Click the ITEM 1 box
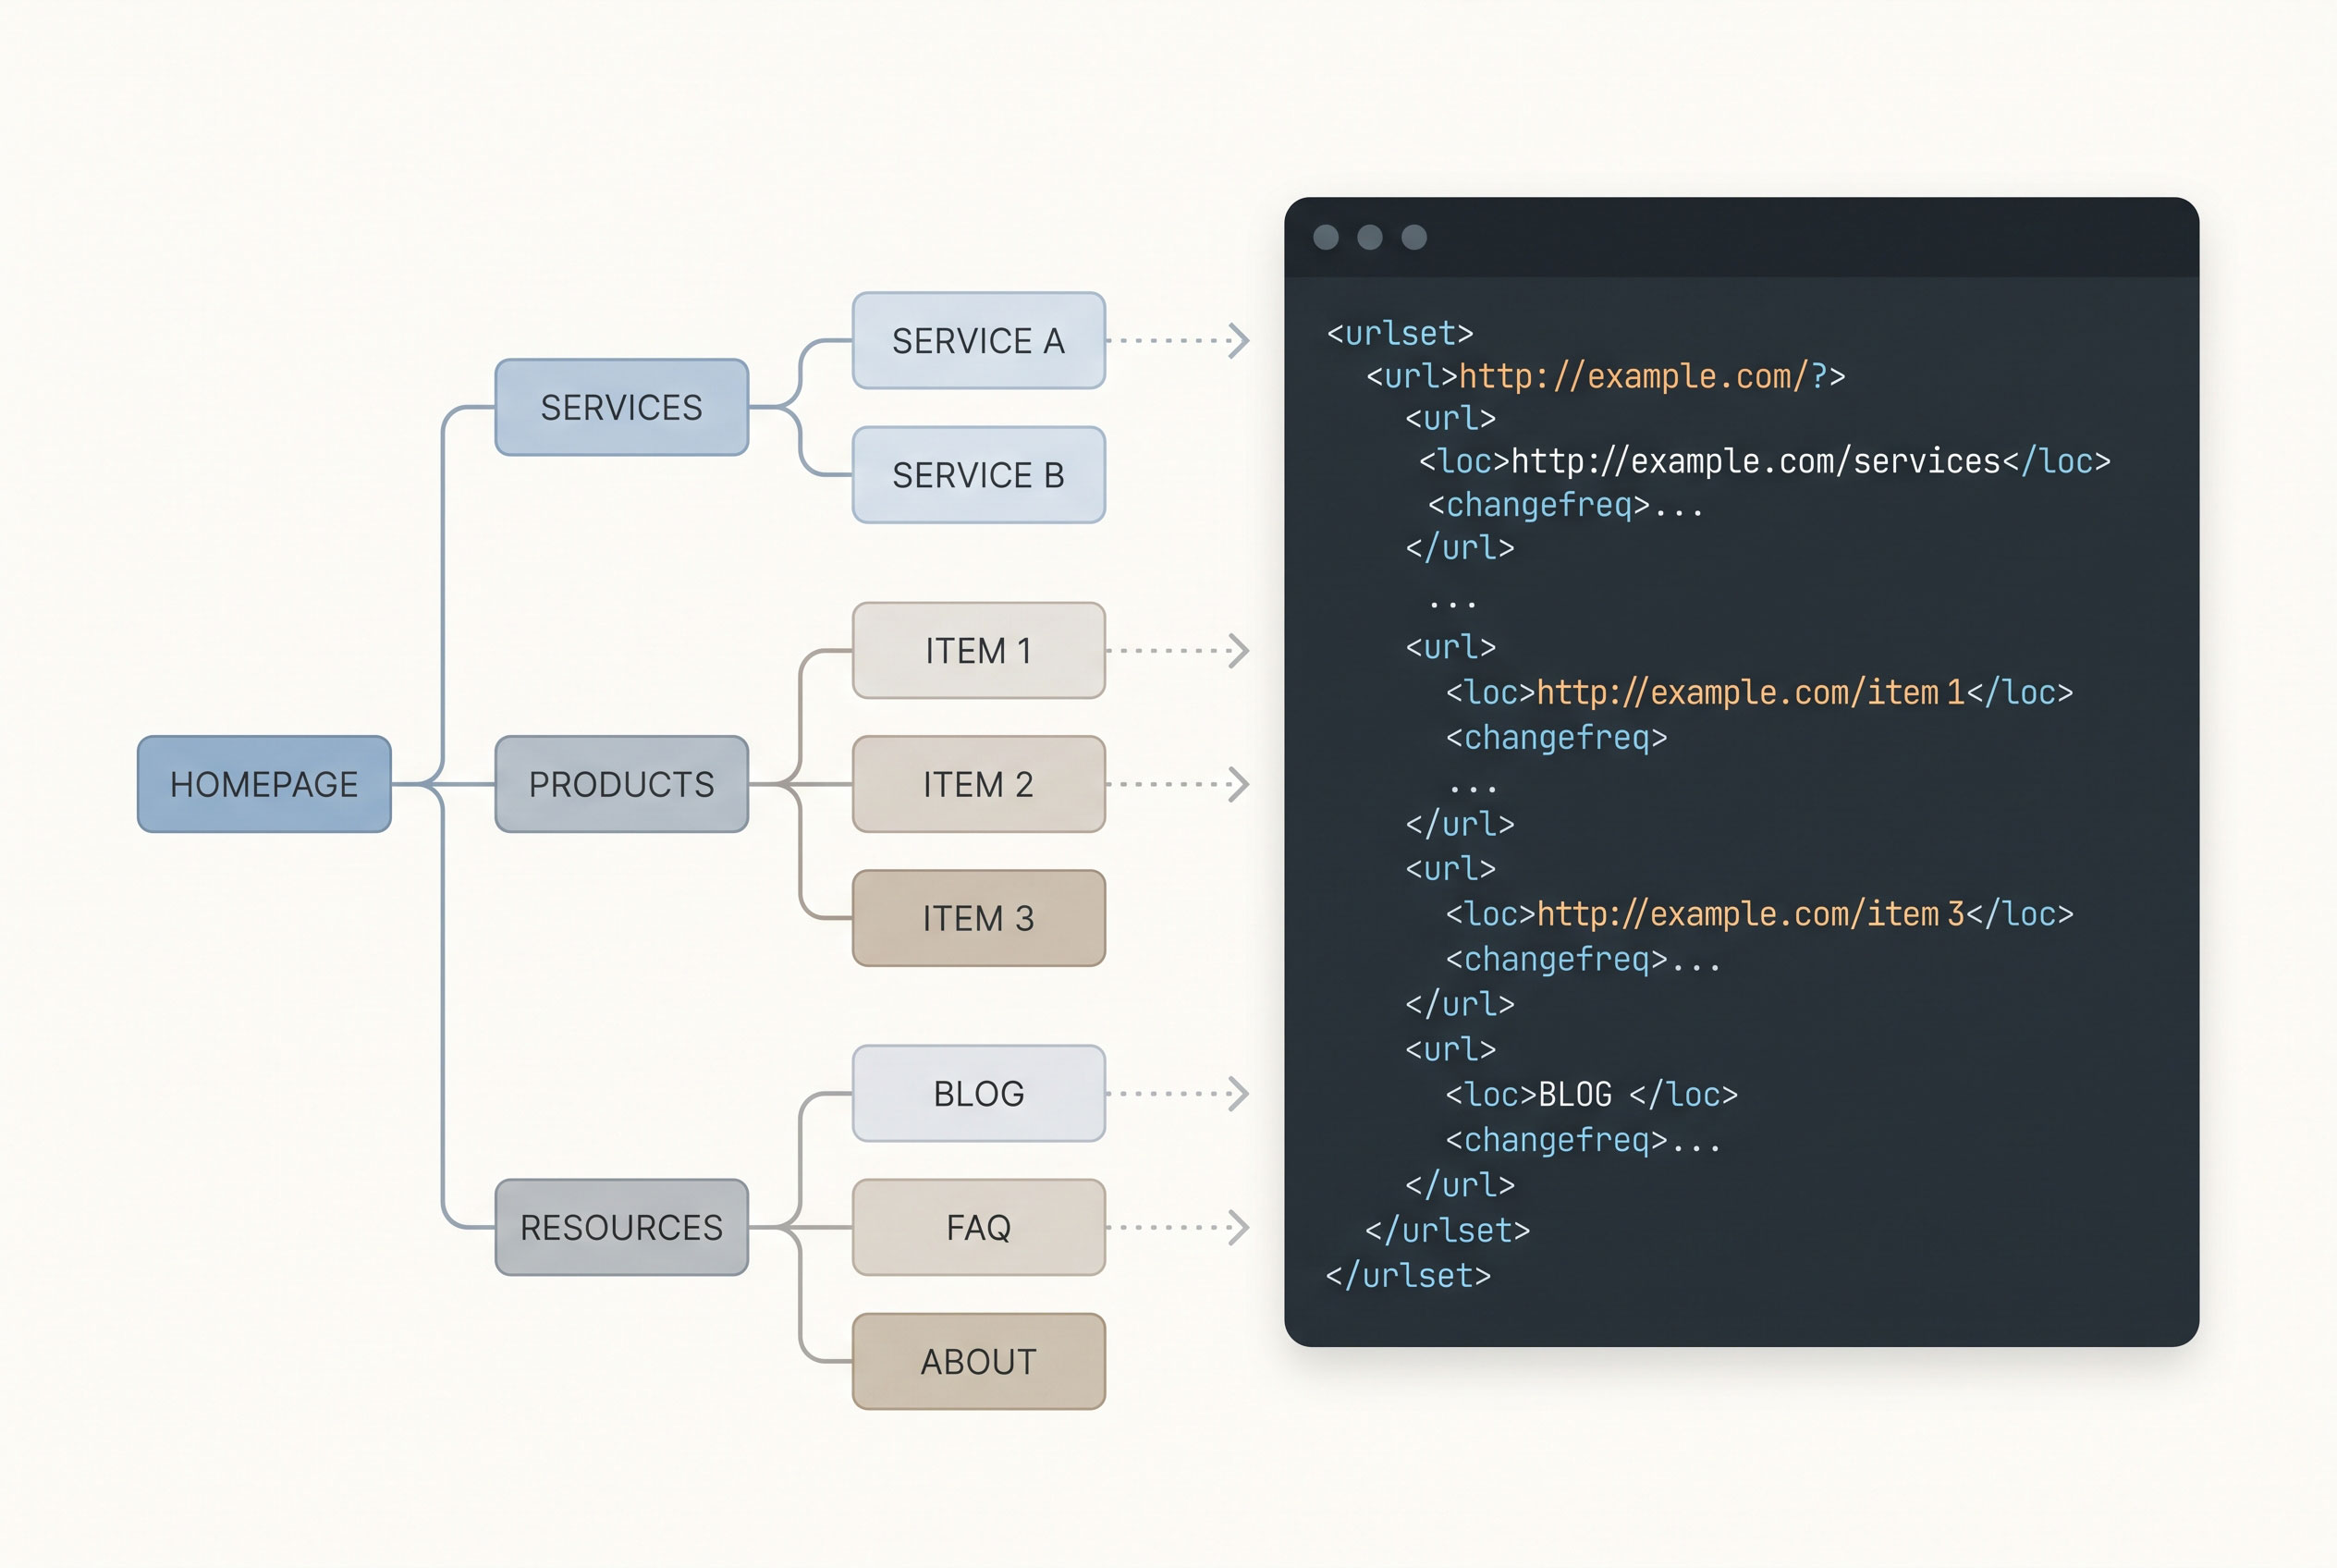2337x1568 pixels. tap(978, 650)
